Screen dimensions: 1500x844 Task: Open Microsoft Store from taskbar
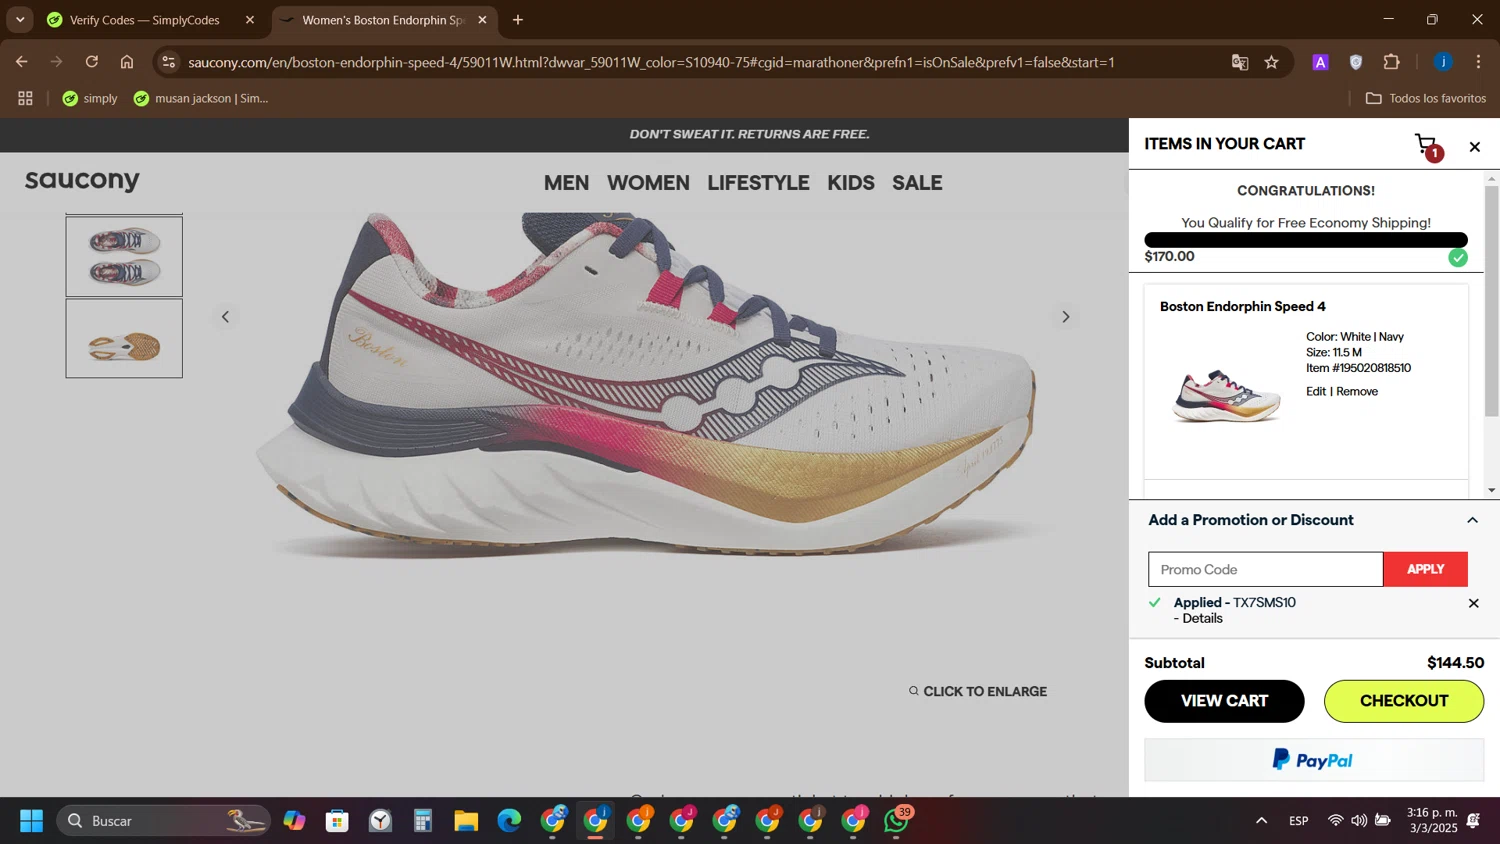[x=337, y=821]
